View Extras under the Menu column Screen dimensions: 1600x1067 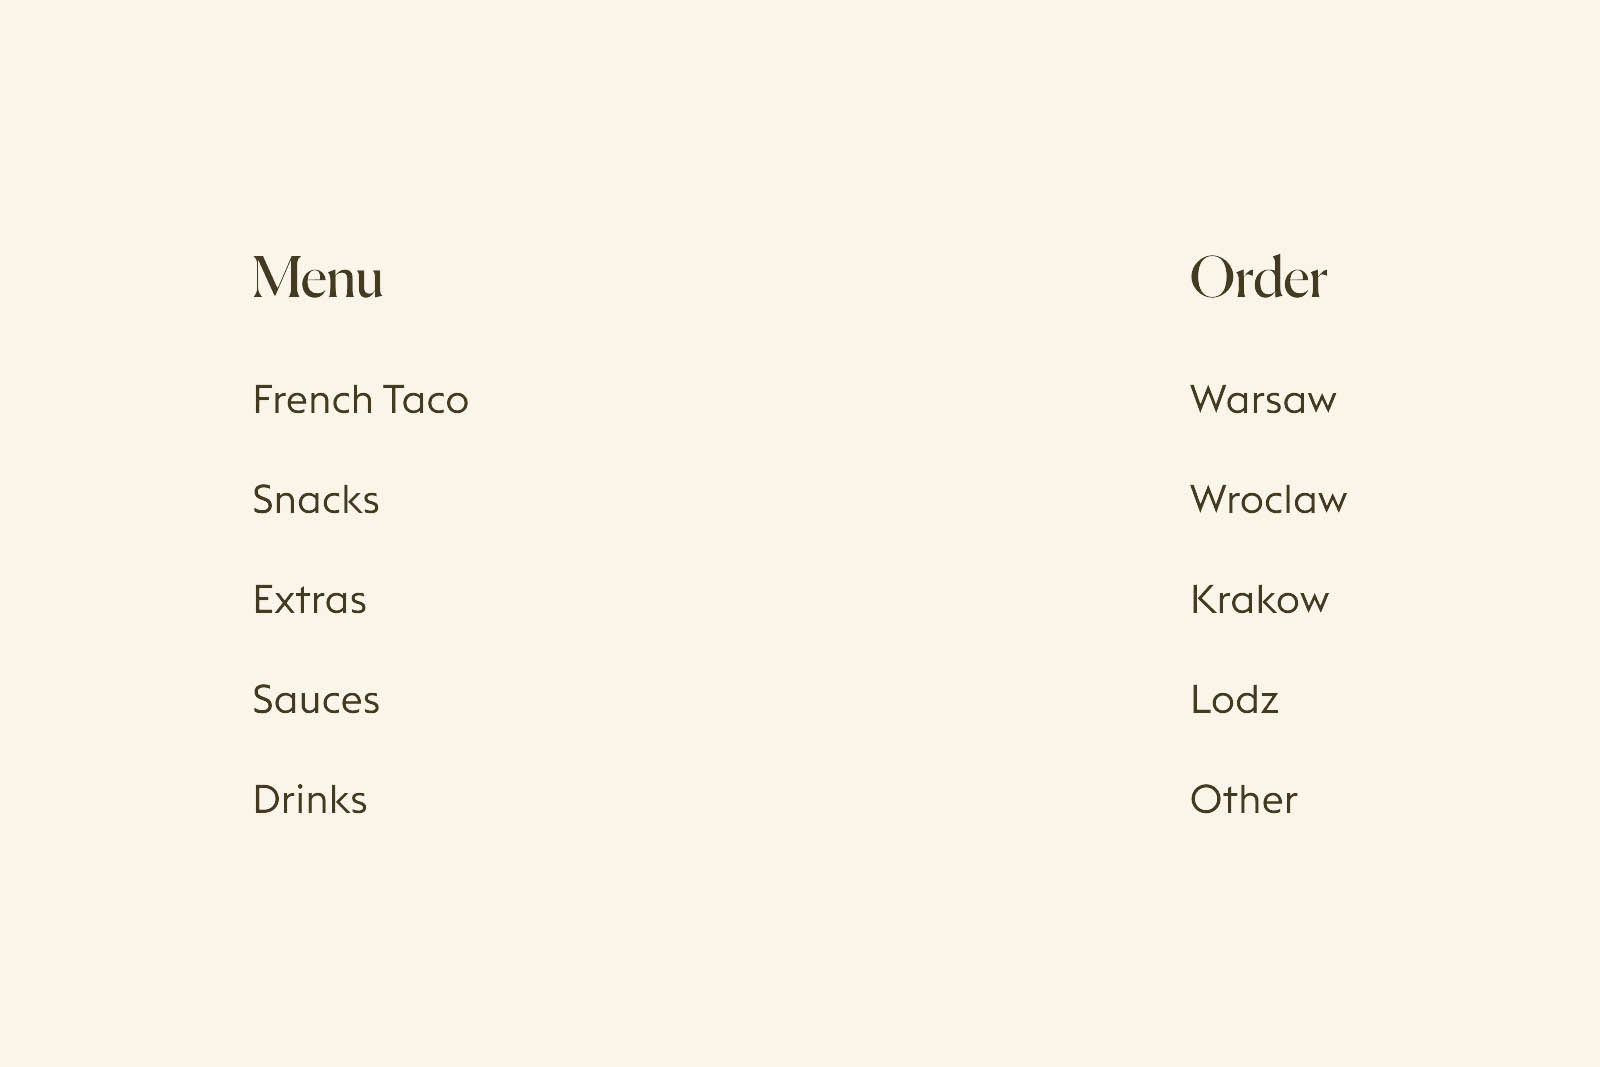pos(310,600)
